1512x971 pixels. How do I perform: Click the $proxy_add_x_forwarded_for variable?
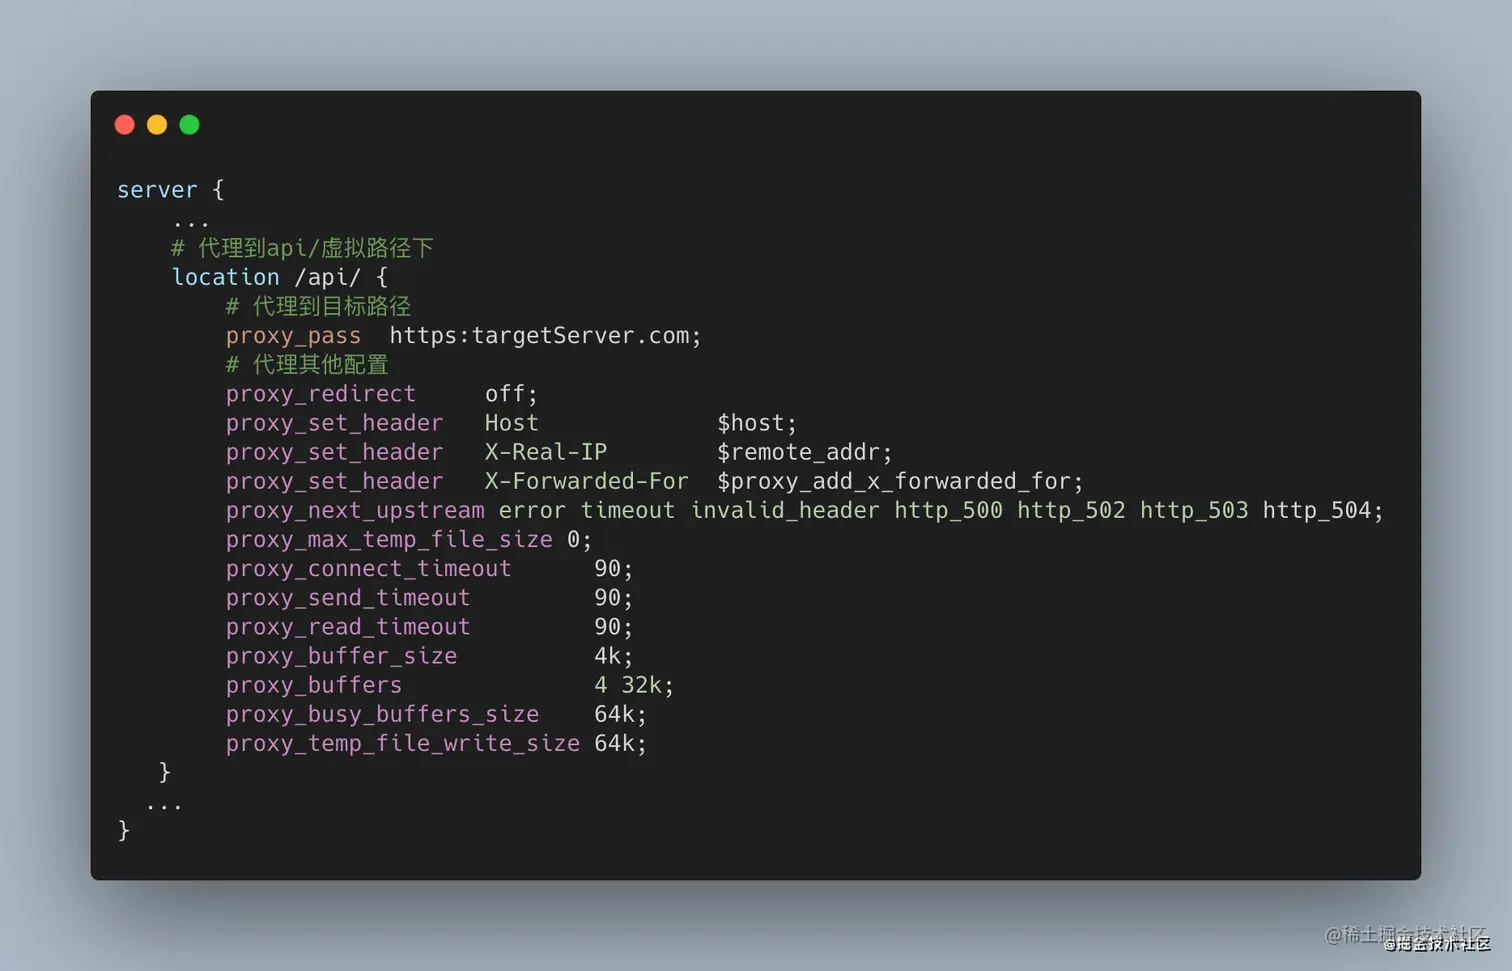[899, 481]
